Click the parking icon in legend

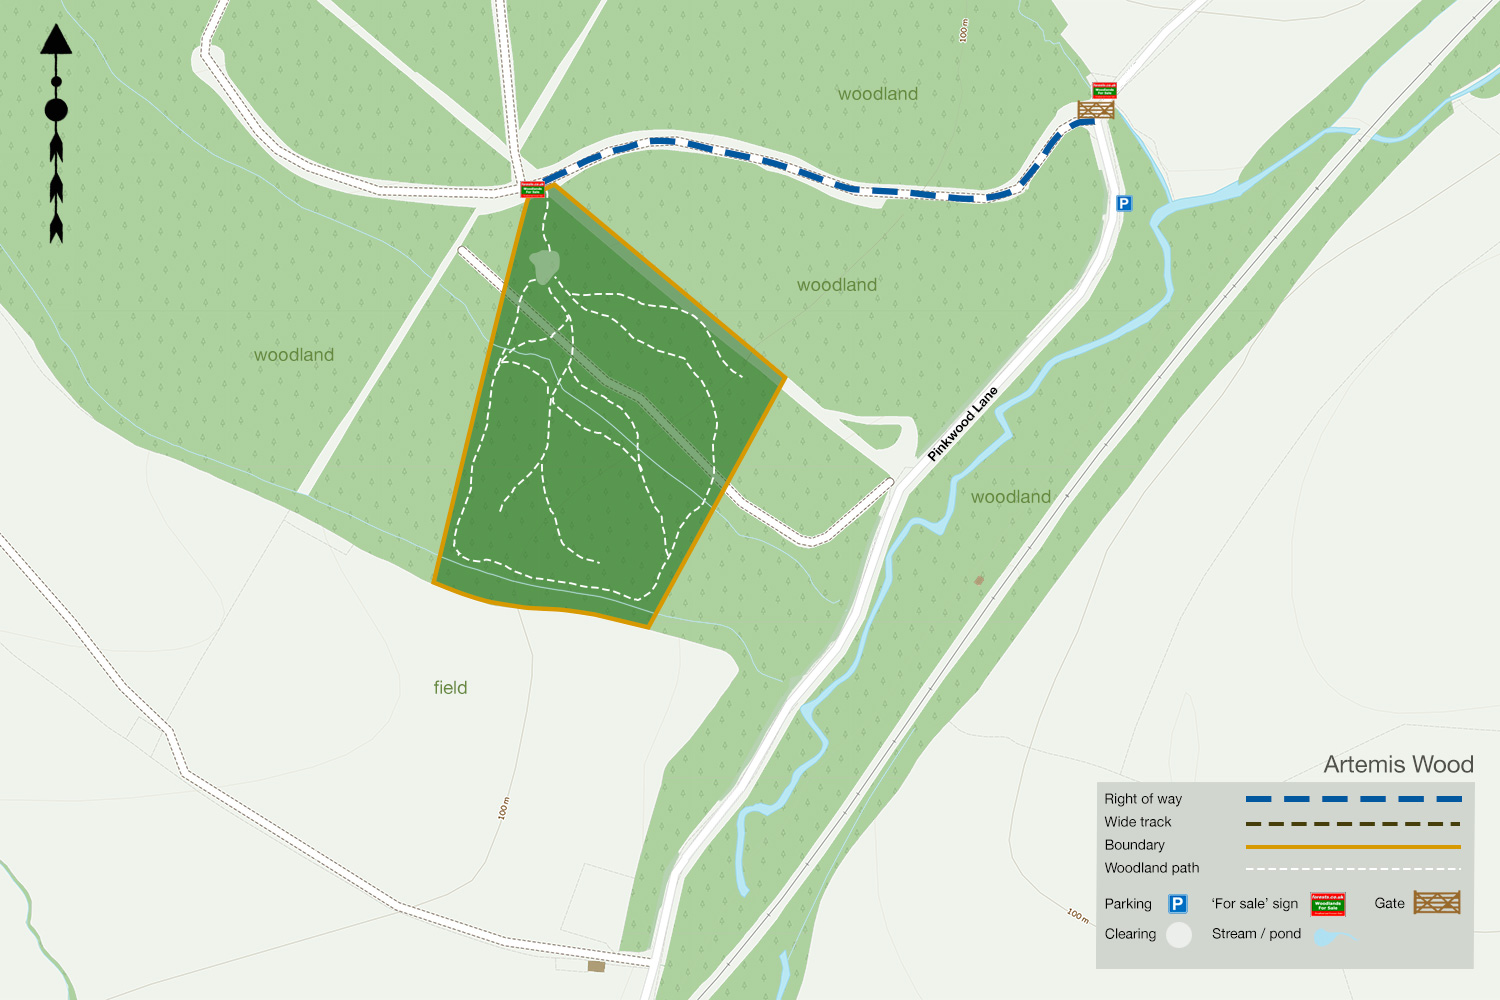click(x=1178, y=904)
